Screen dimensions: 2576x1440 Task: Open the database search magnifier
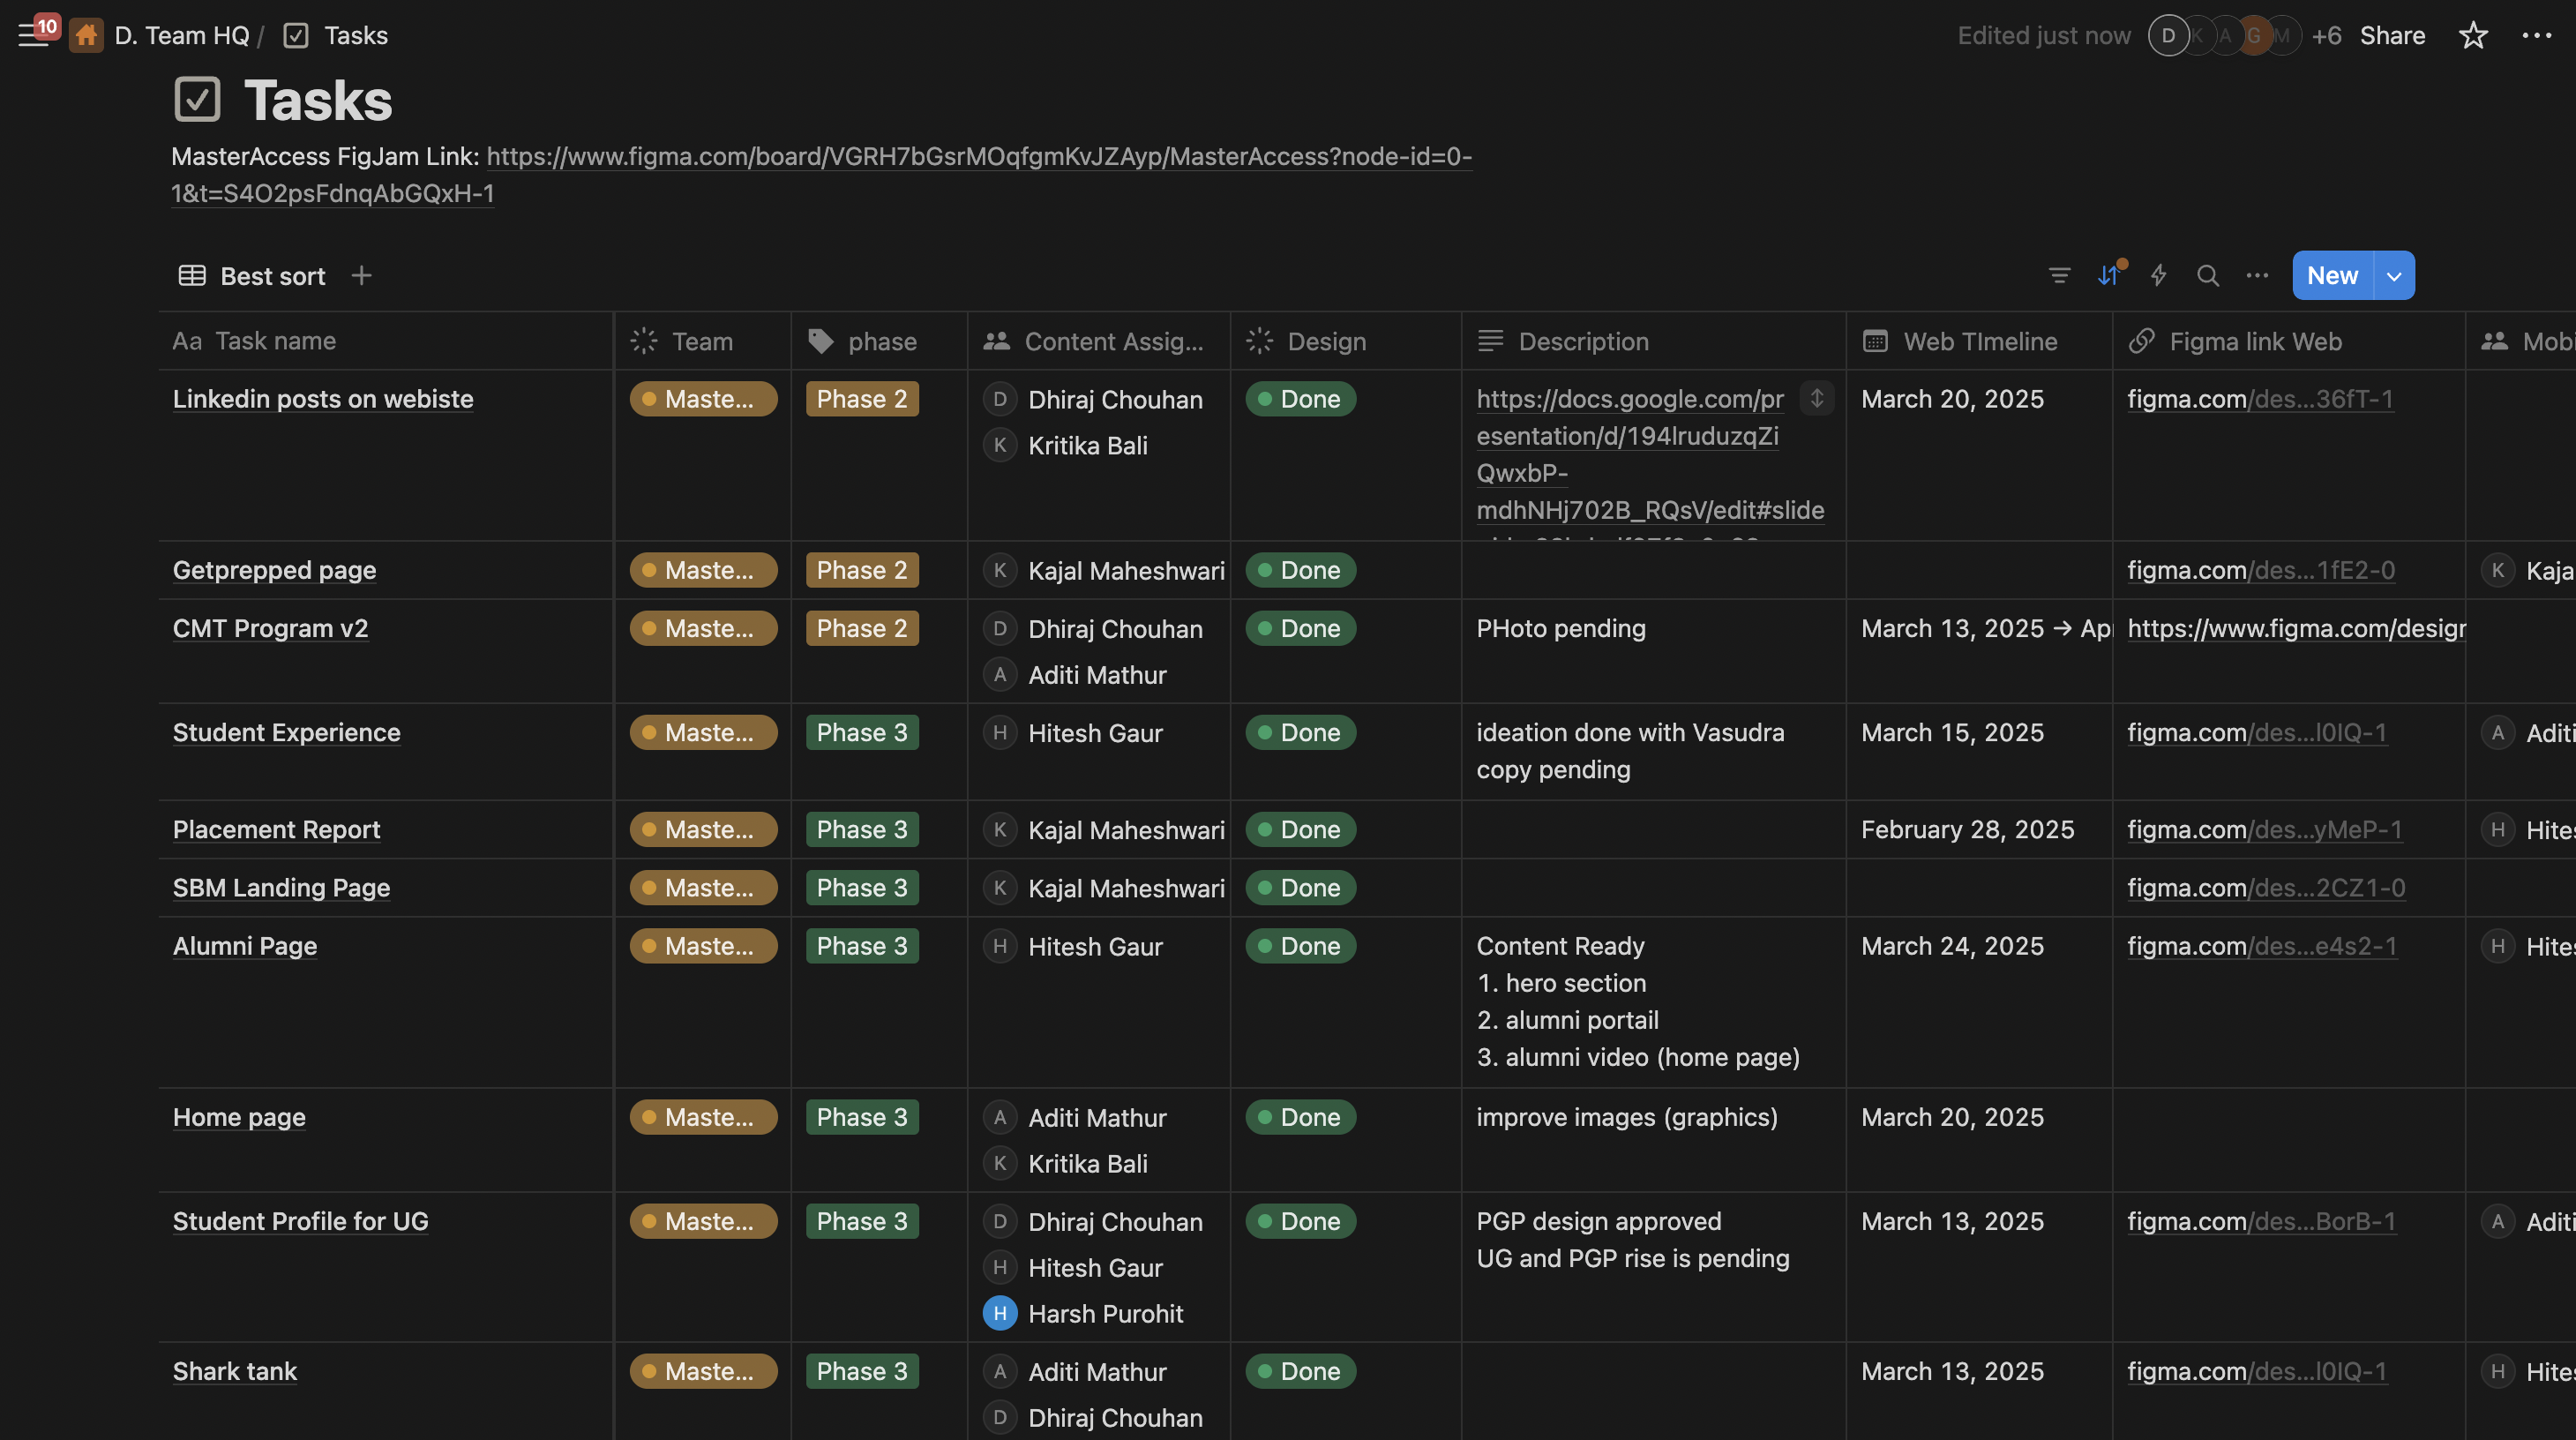tap(2208, 275)
